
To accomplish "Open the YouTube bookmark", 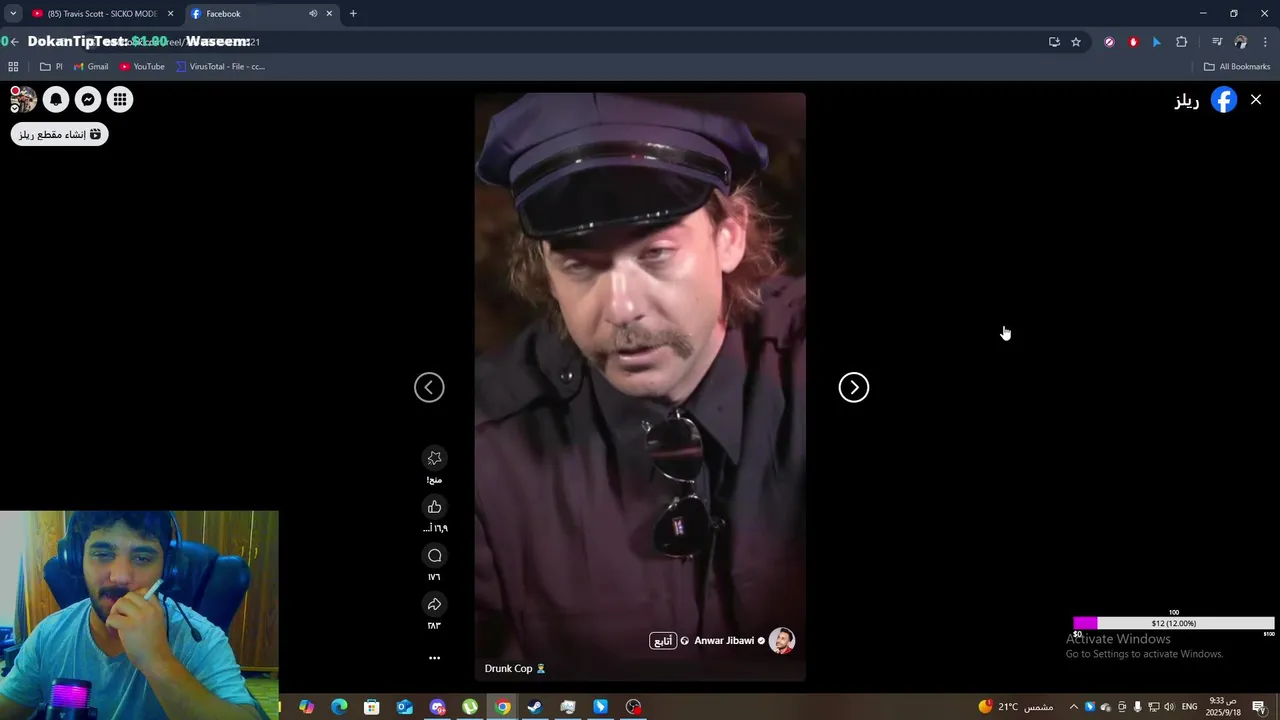I will pos(142,67).
